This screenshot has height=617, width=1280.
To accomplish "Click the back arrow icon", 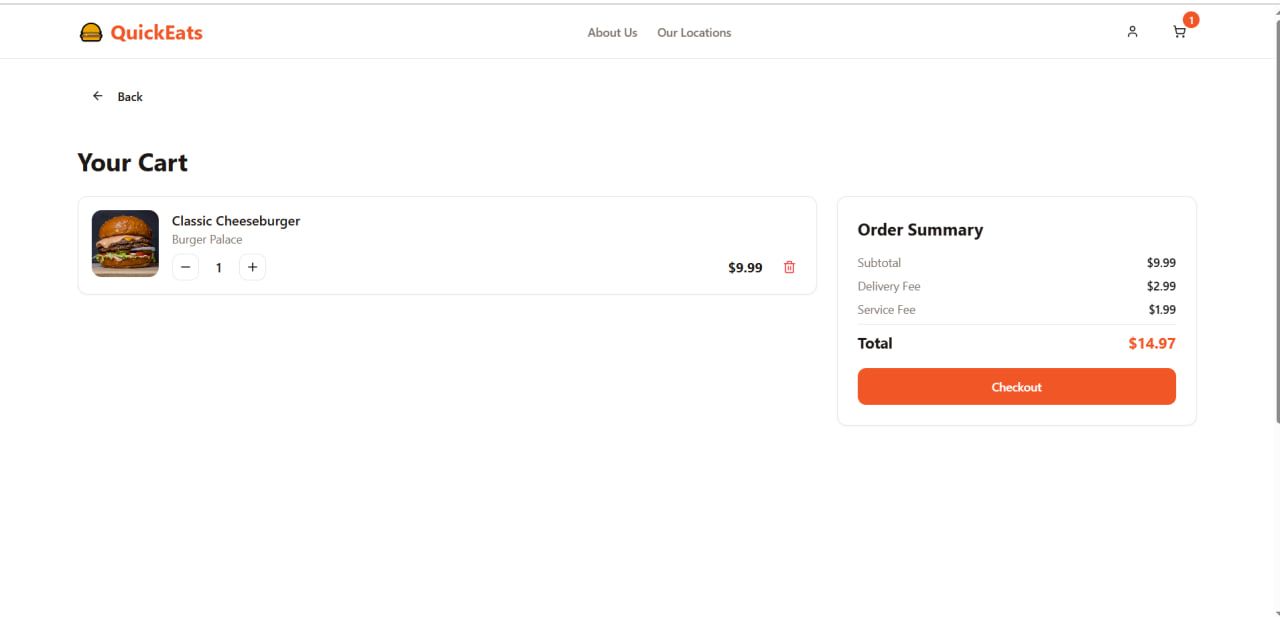I will point(98,96).
